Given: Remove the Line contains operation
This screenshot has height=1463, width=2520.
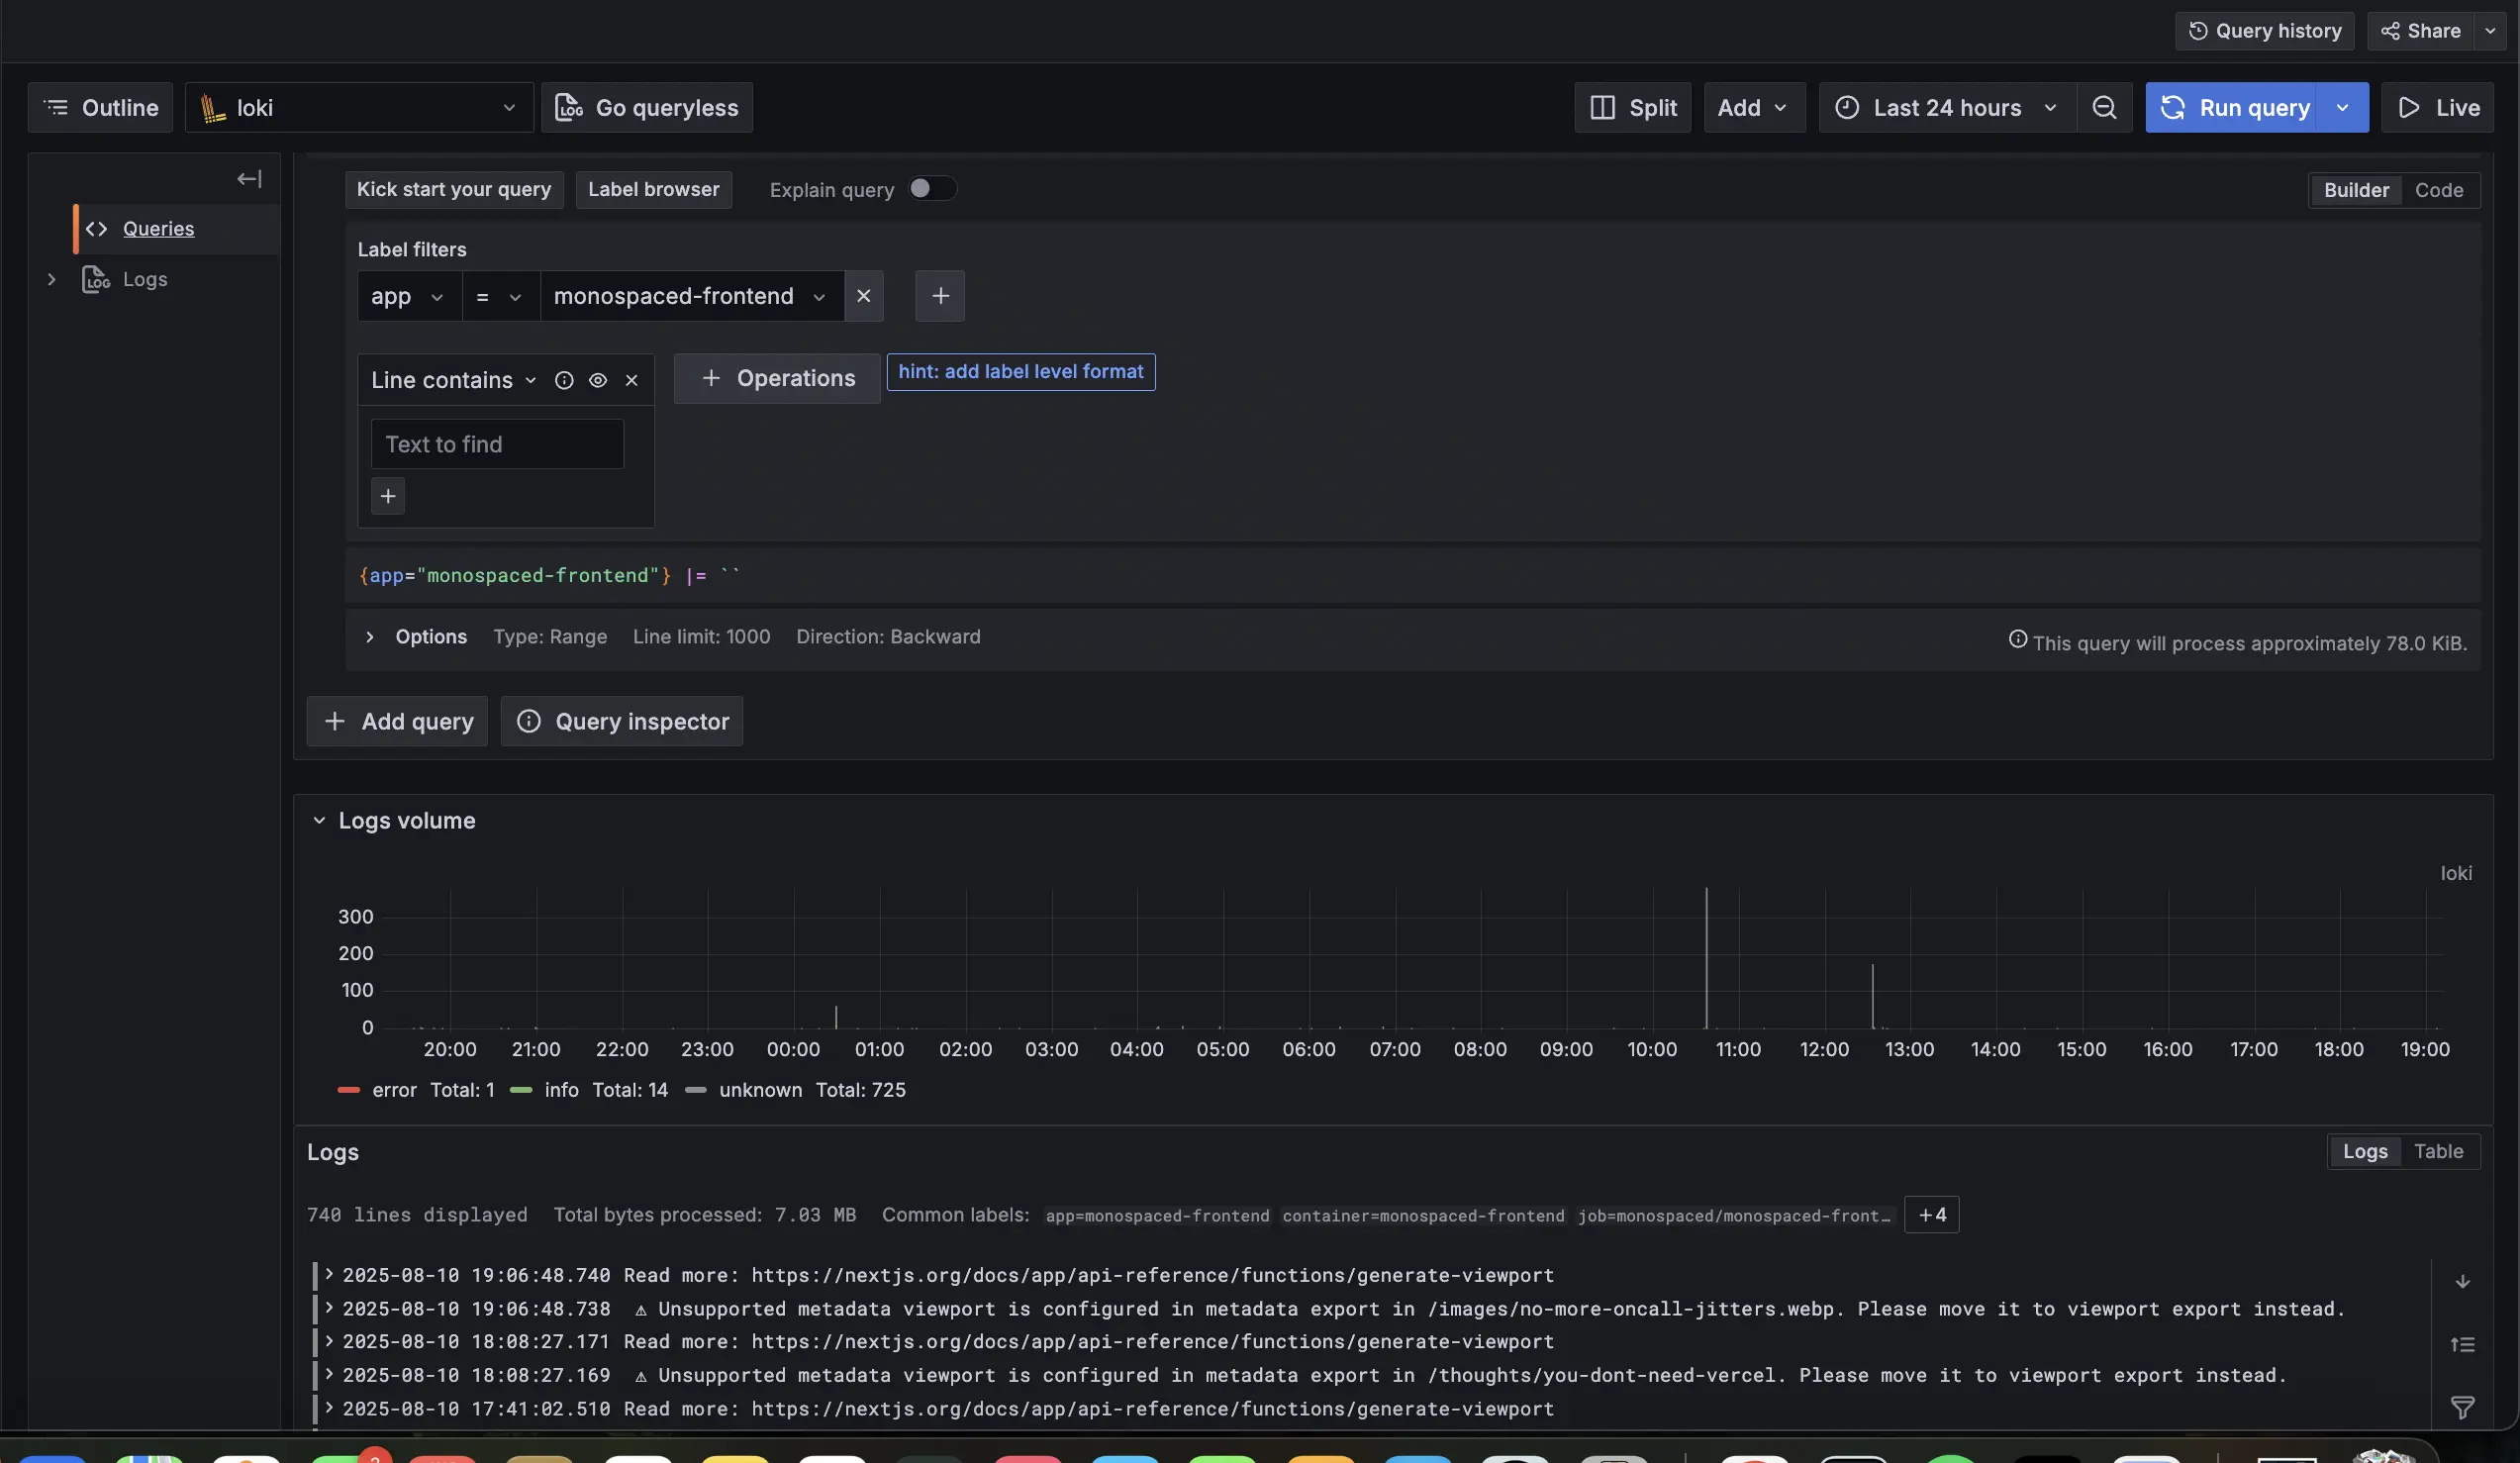Looking at the screenshot, I should 632,381.
